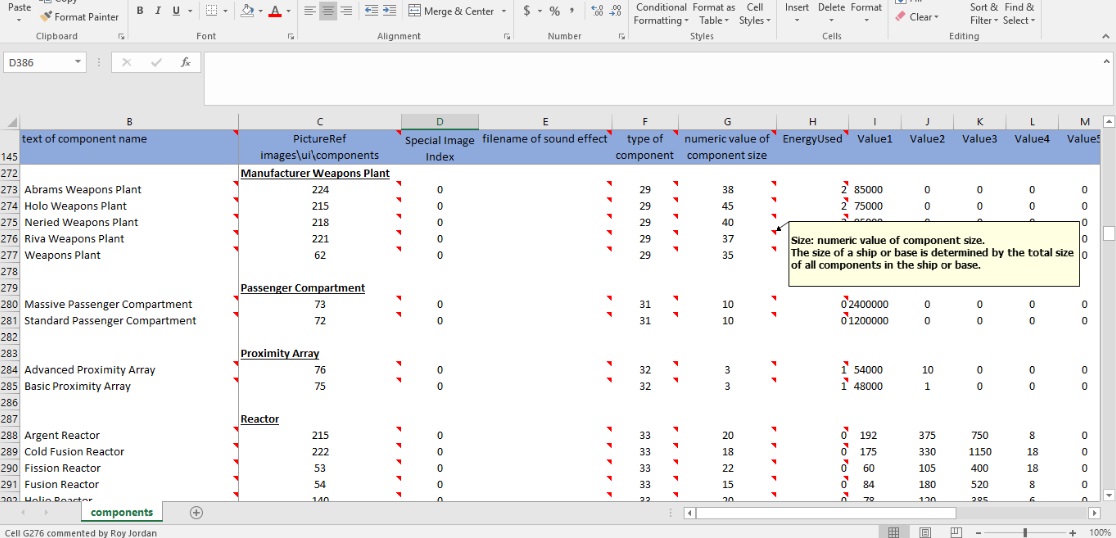This screenshot has width=1116, height=538.
Task: Collapse the ribbon
Action: tap(1104, 36)
